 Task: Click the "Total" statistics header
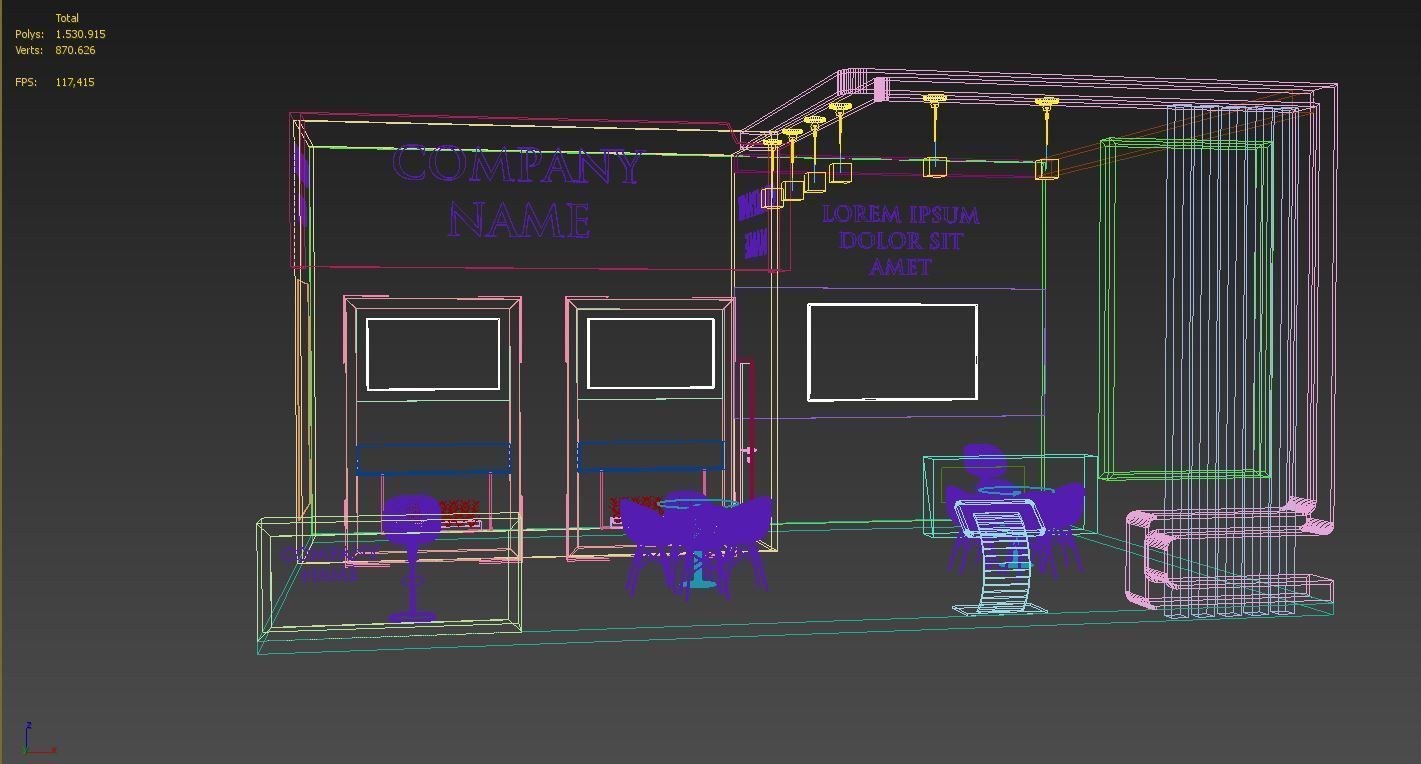tap(67, 18)
